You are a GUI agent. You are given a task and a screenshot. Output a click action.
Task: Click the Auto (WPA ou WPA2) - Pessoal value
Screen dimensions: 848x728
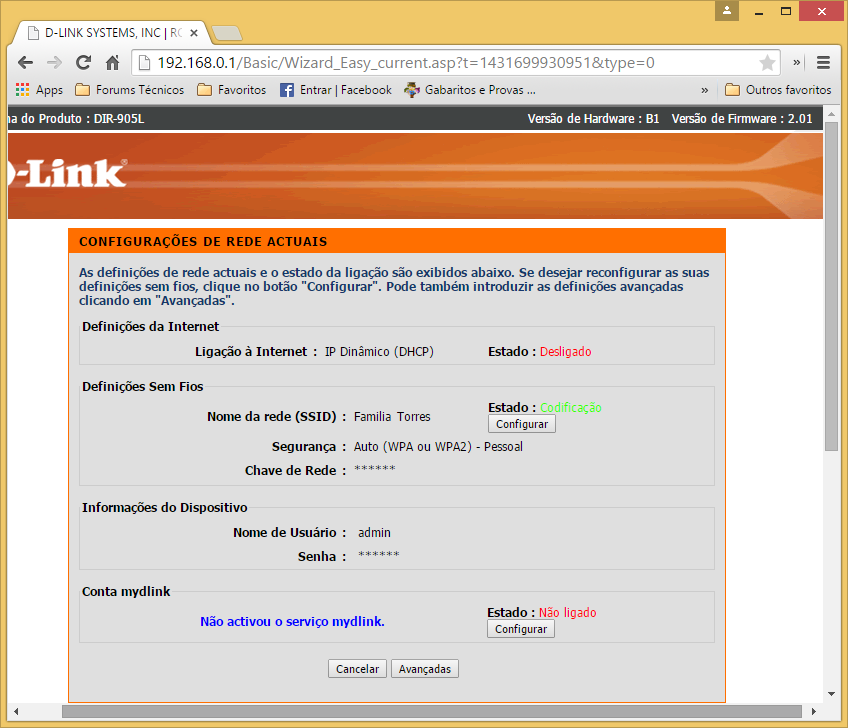tap(438, 447)
